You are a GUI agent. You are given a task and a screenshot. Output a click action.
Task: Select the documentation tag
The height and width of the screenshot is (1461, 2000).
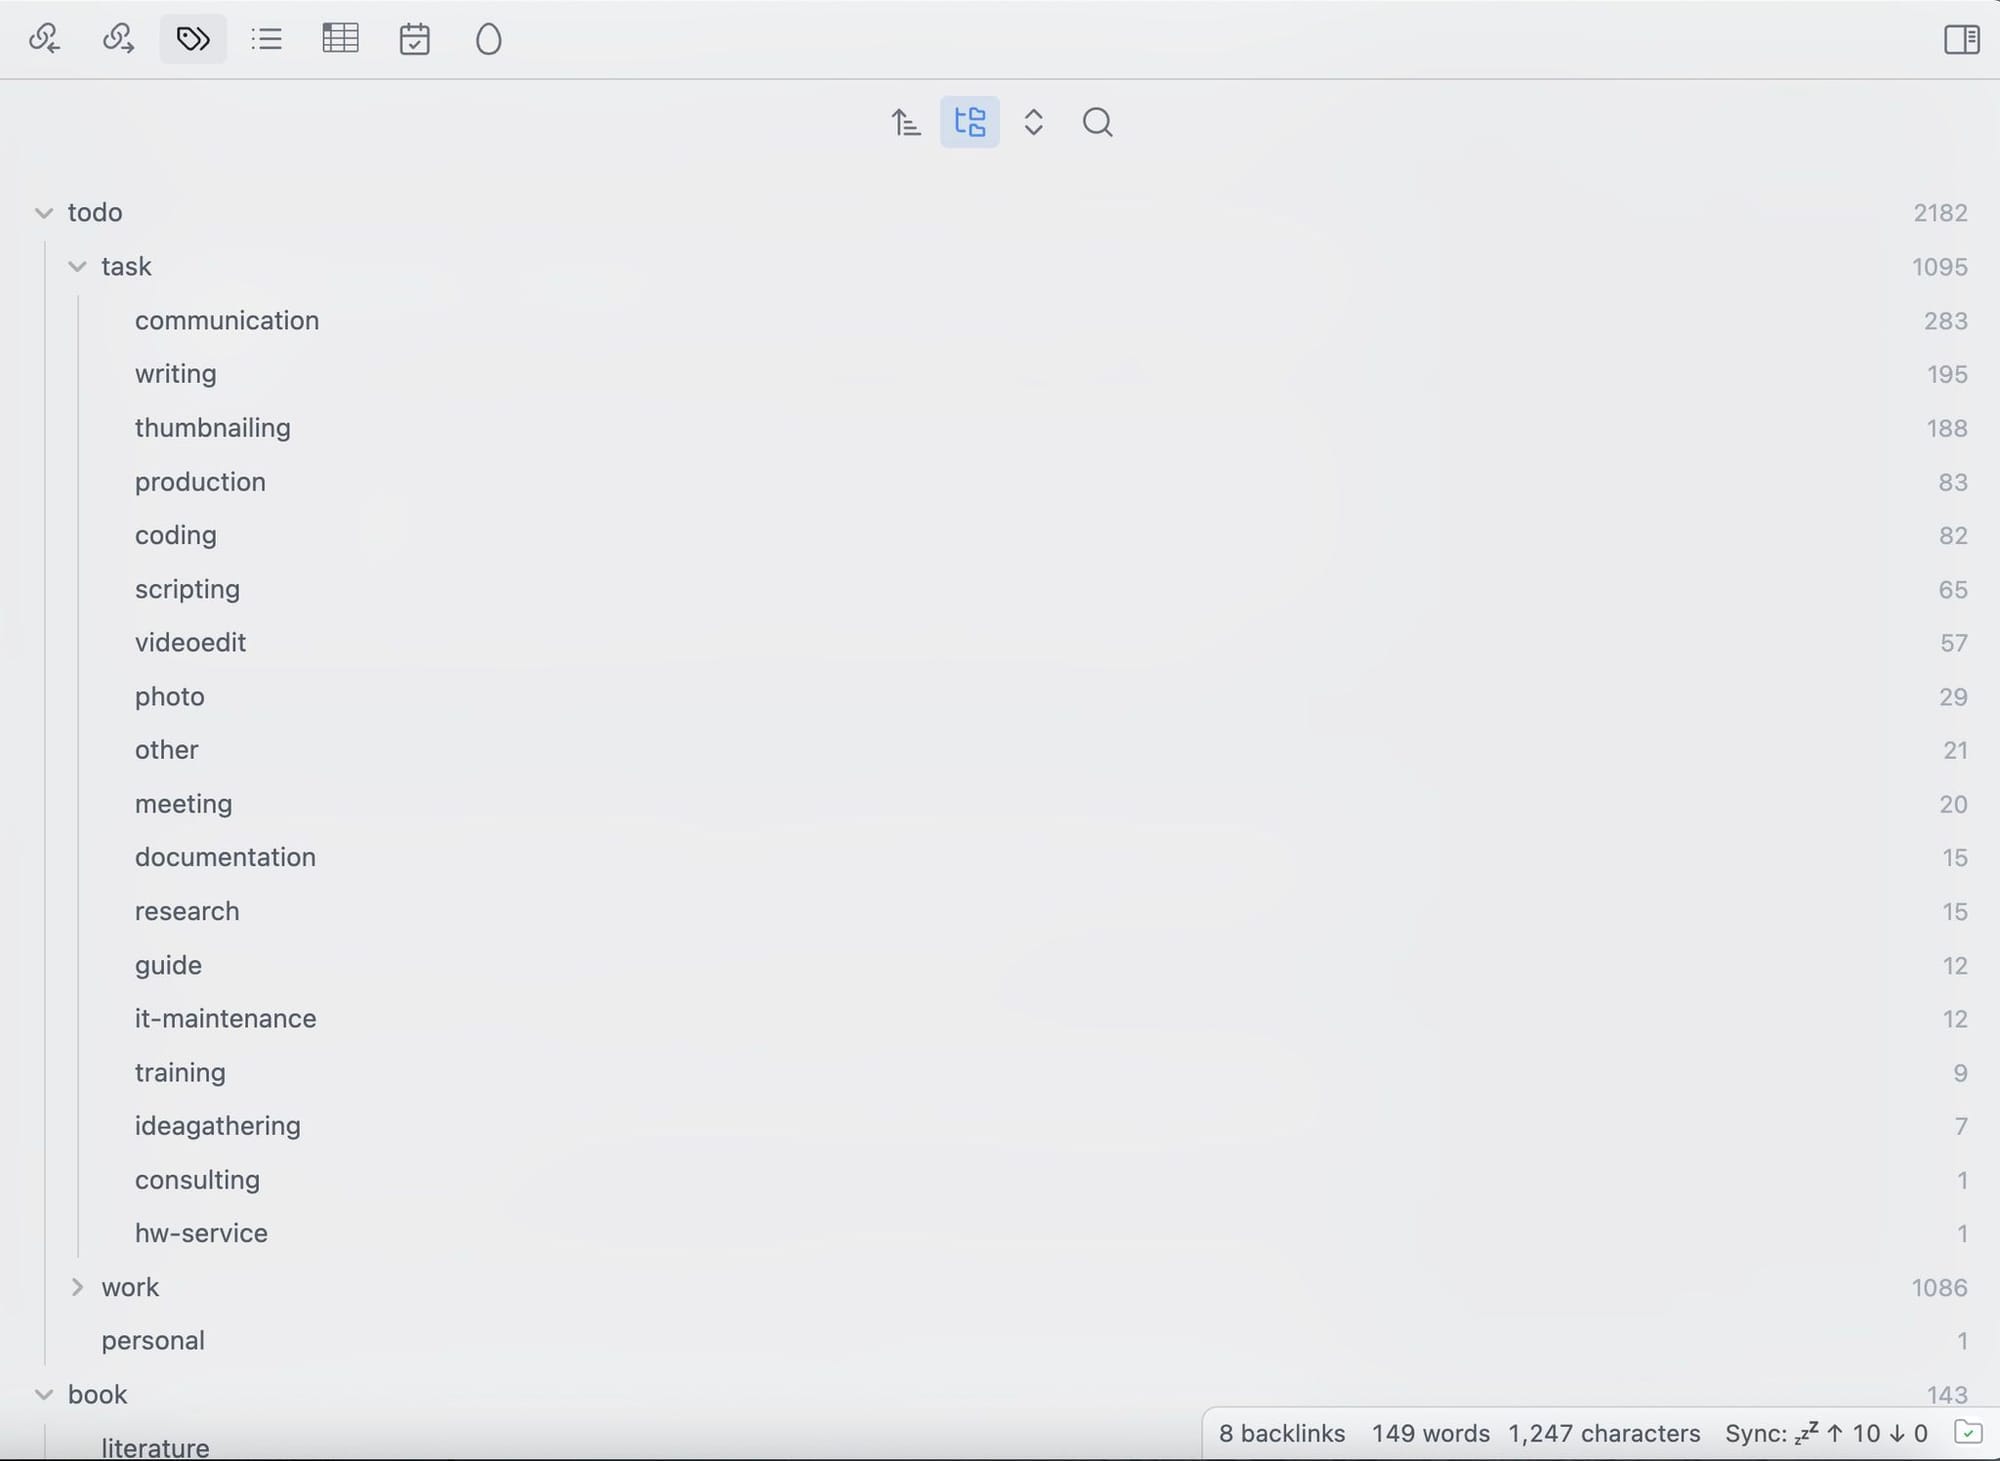tap(225, 857)
